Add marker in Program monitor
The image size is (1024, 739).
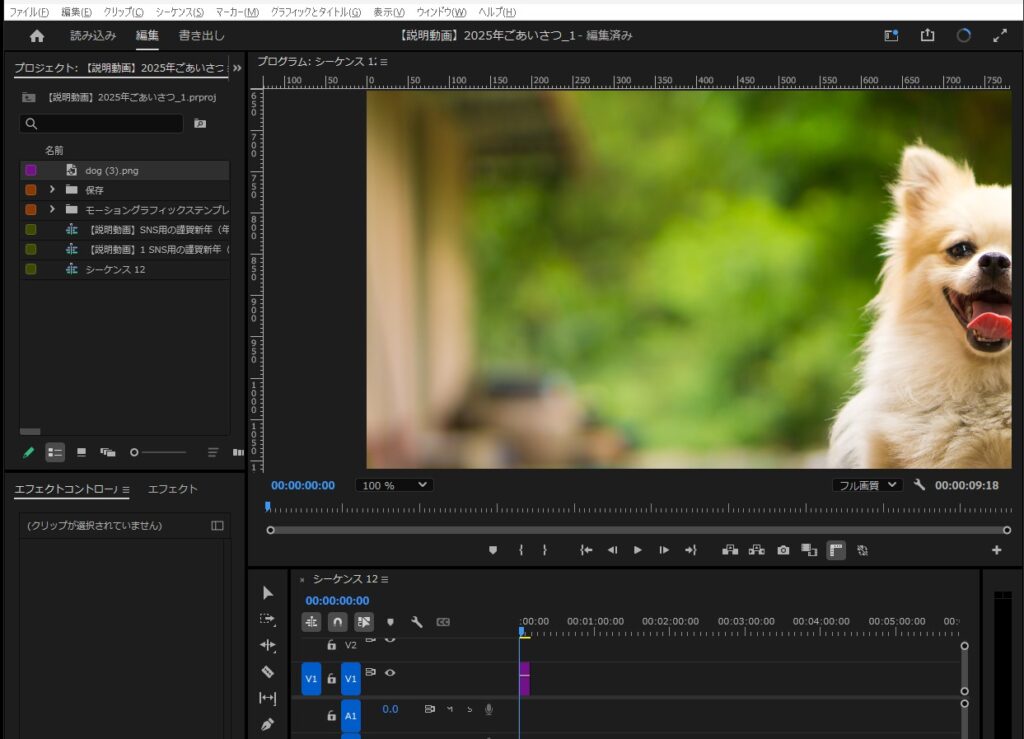pyautogui.click(x=493, y=550)
